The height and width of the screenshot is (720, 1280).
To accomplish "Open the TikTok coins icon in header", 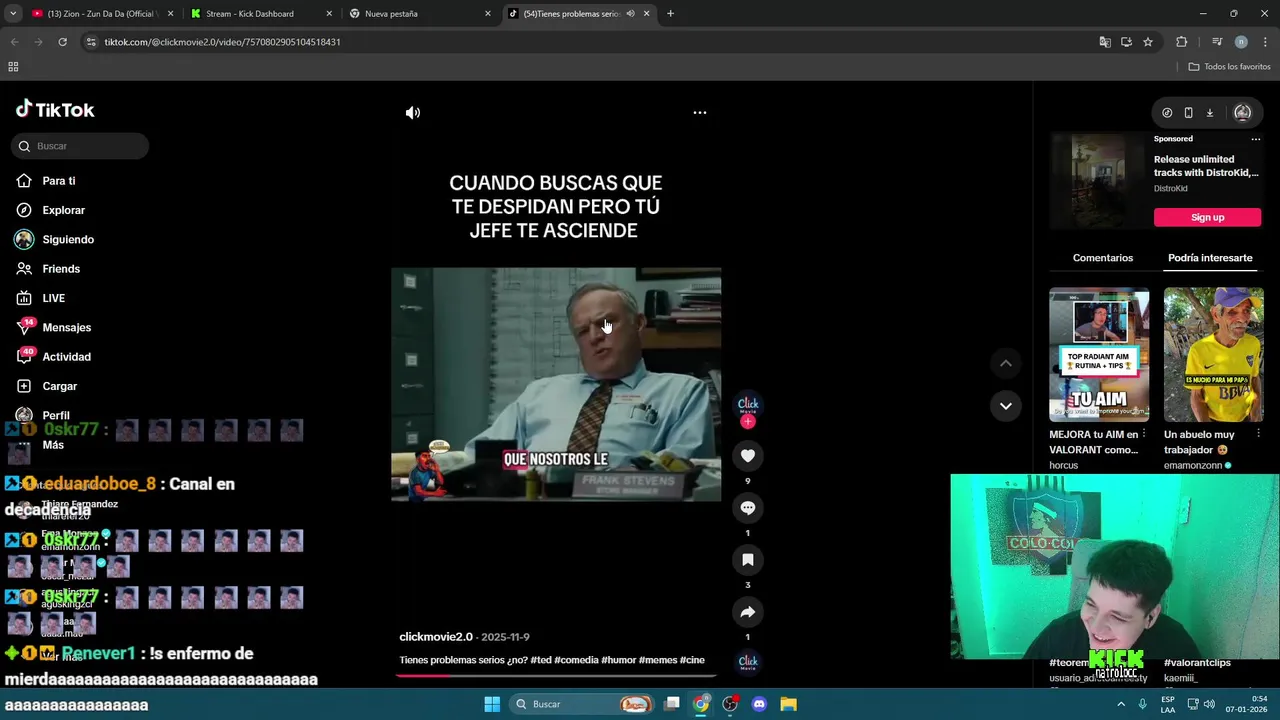I will [1167, 113].
